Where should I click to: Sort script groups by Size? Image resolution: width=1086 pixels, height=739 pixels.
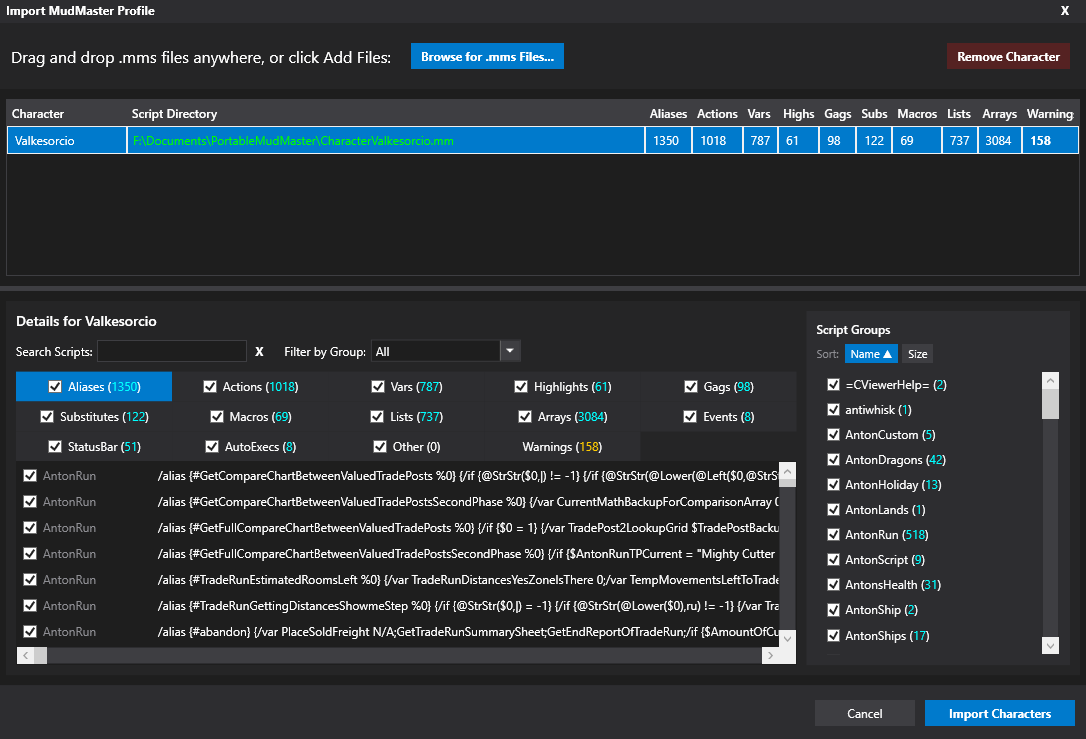pyautogui.click(x=917, y=354)
